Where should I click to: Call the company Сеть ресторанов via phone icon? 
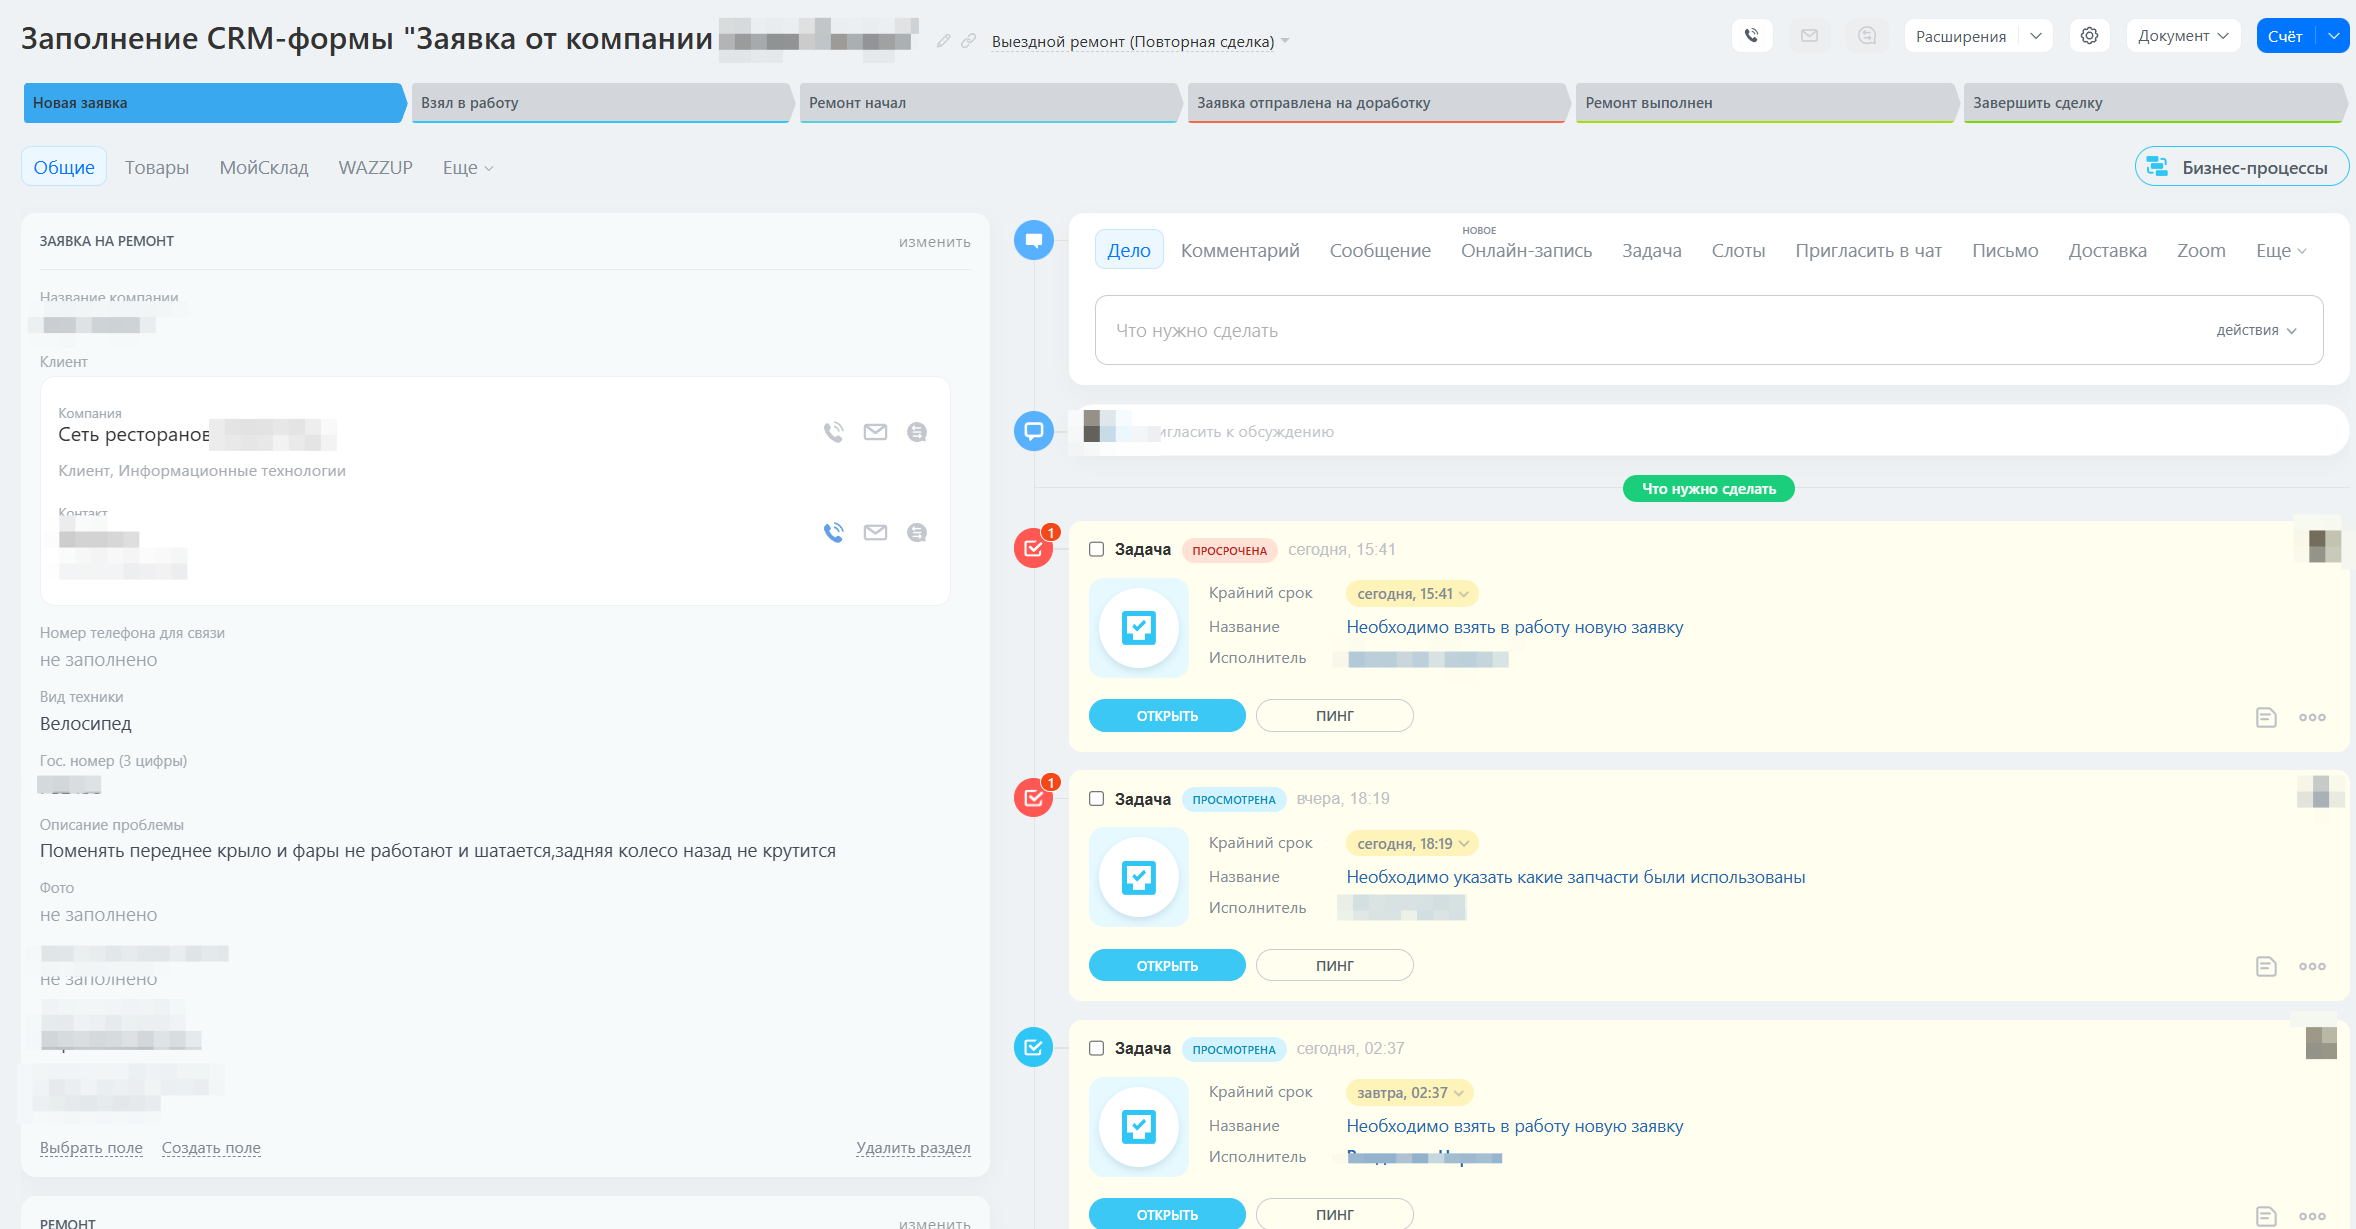833,432
